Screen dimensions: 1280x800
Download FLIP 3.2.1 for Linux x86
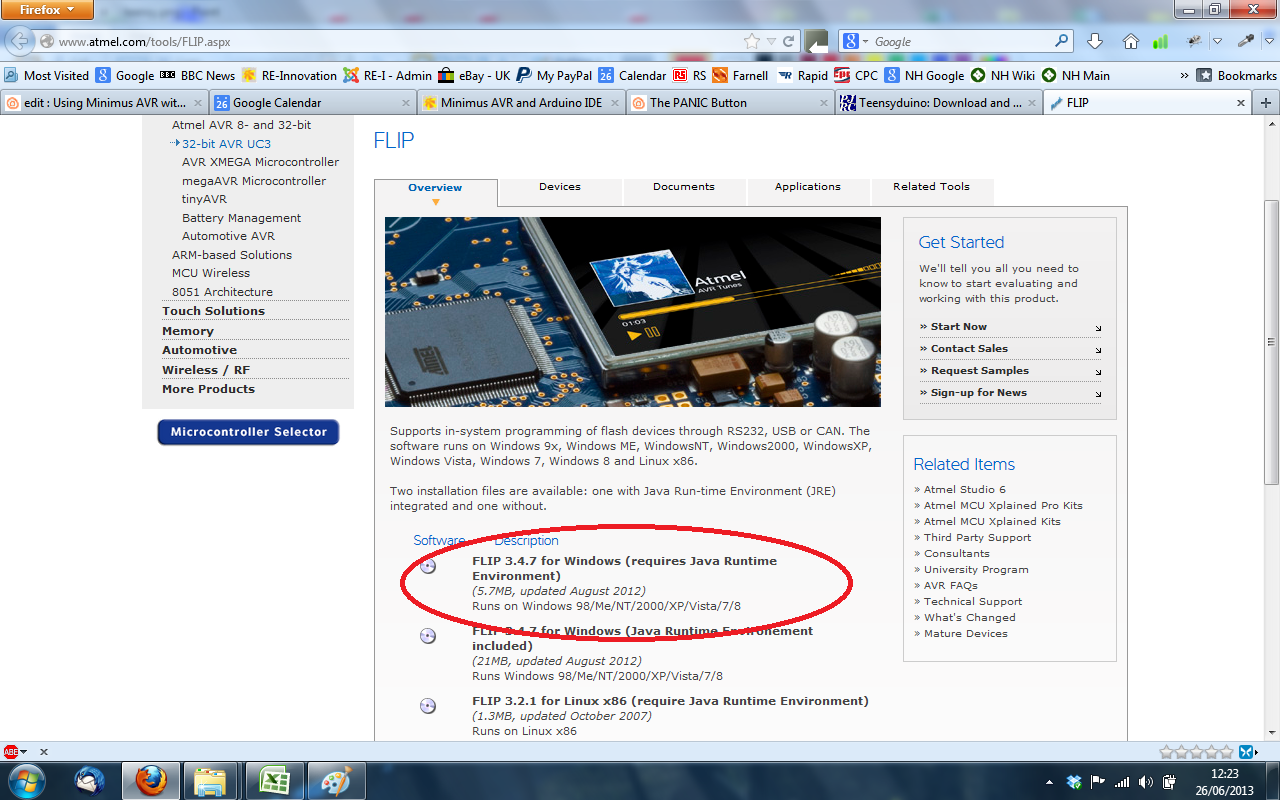click(670, 701)
